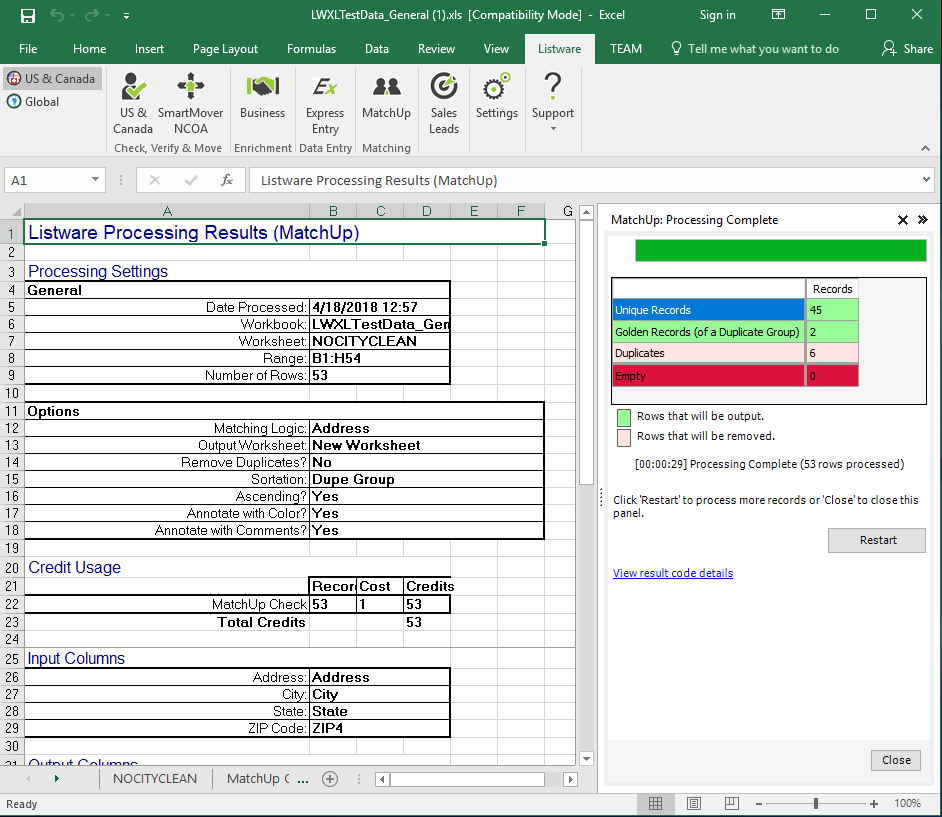Adjust the zoom level slider

coord(816,804)
